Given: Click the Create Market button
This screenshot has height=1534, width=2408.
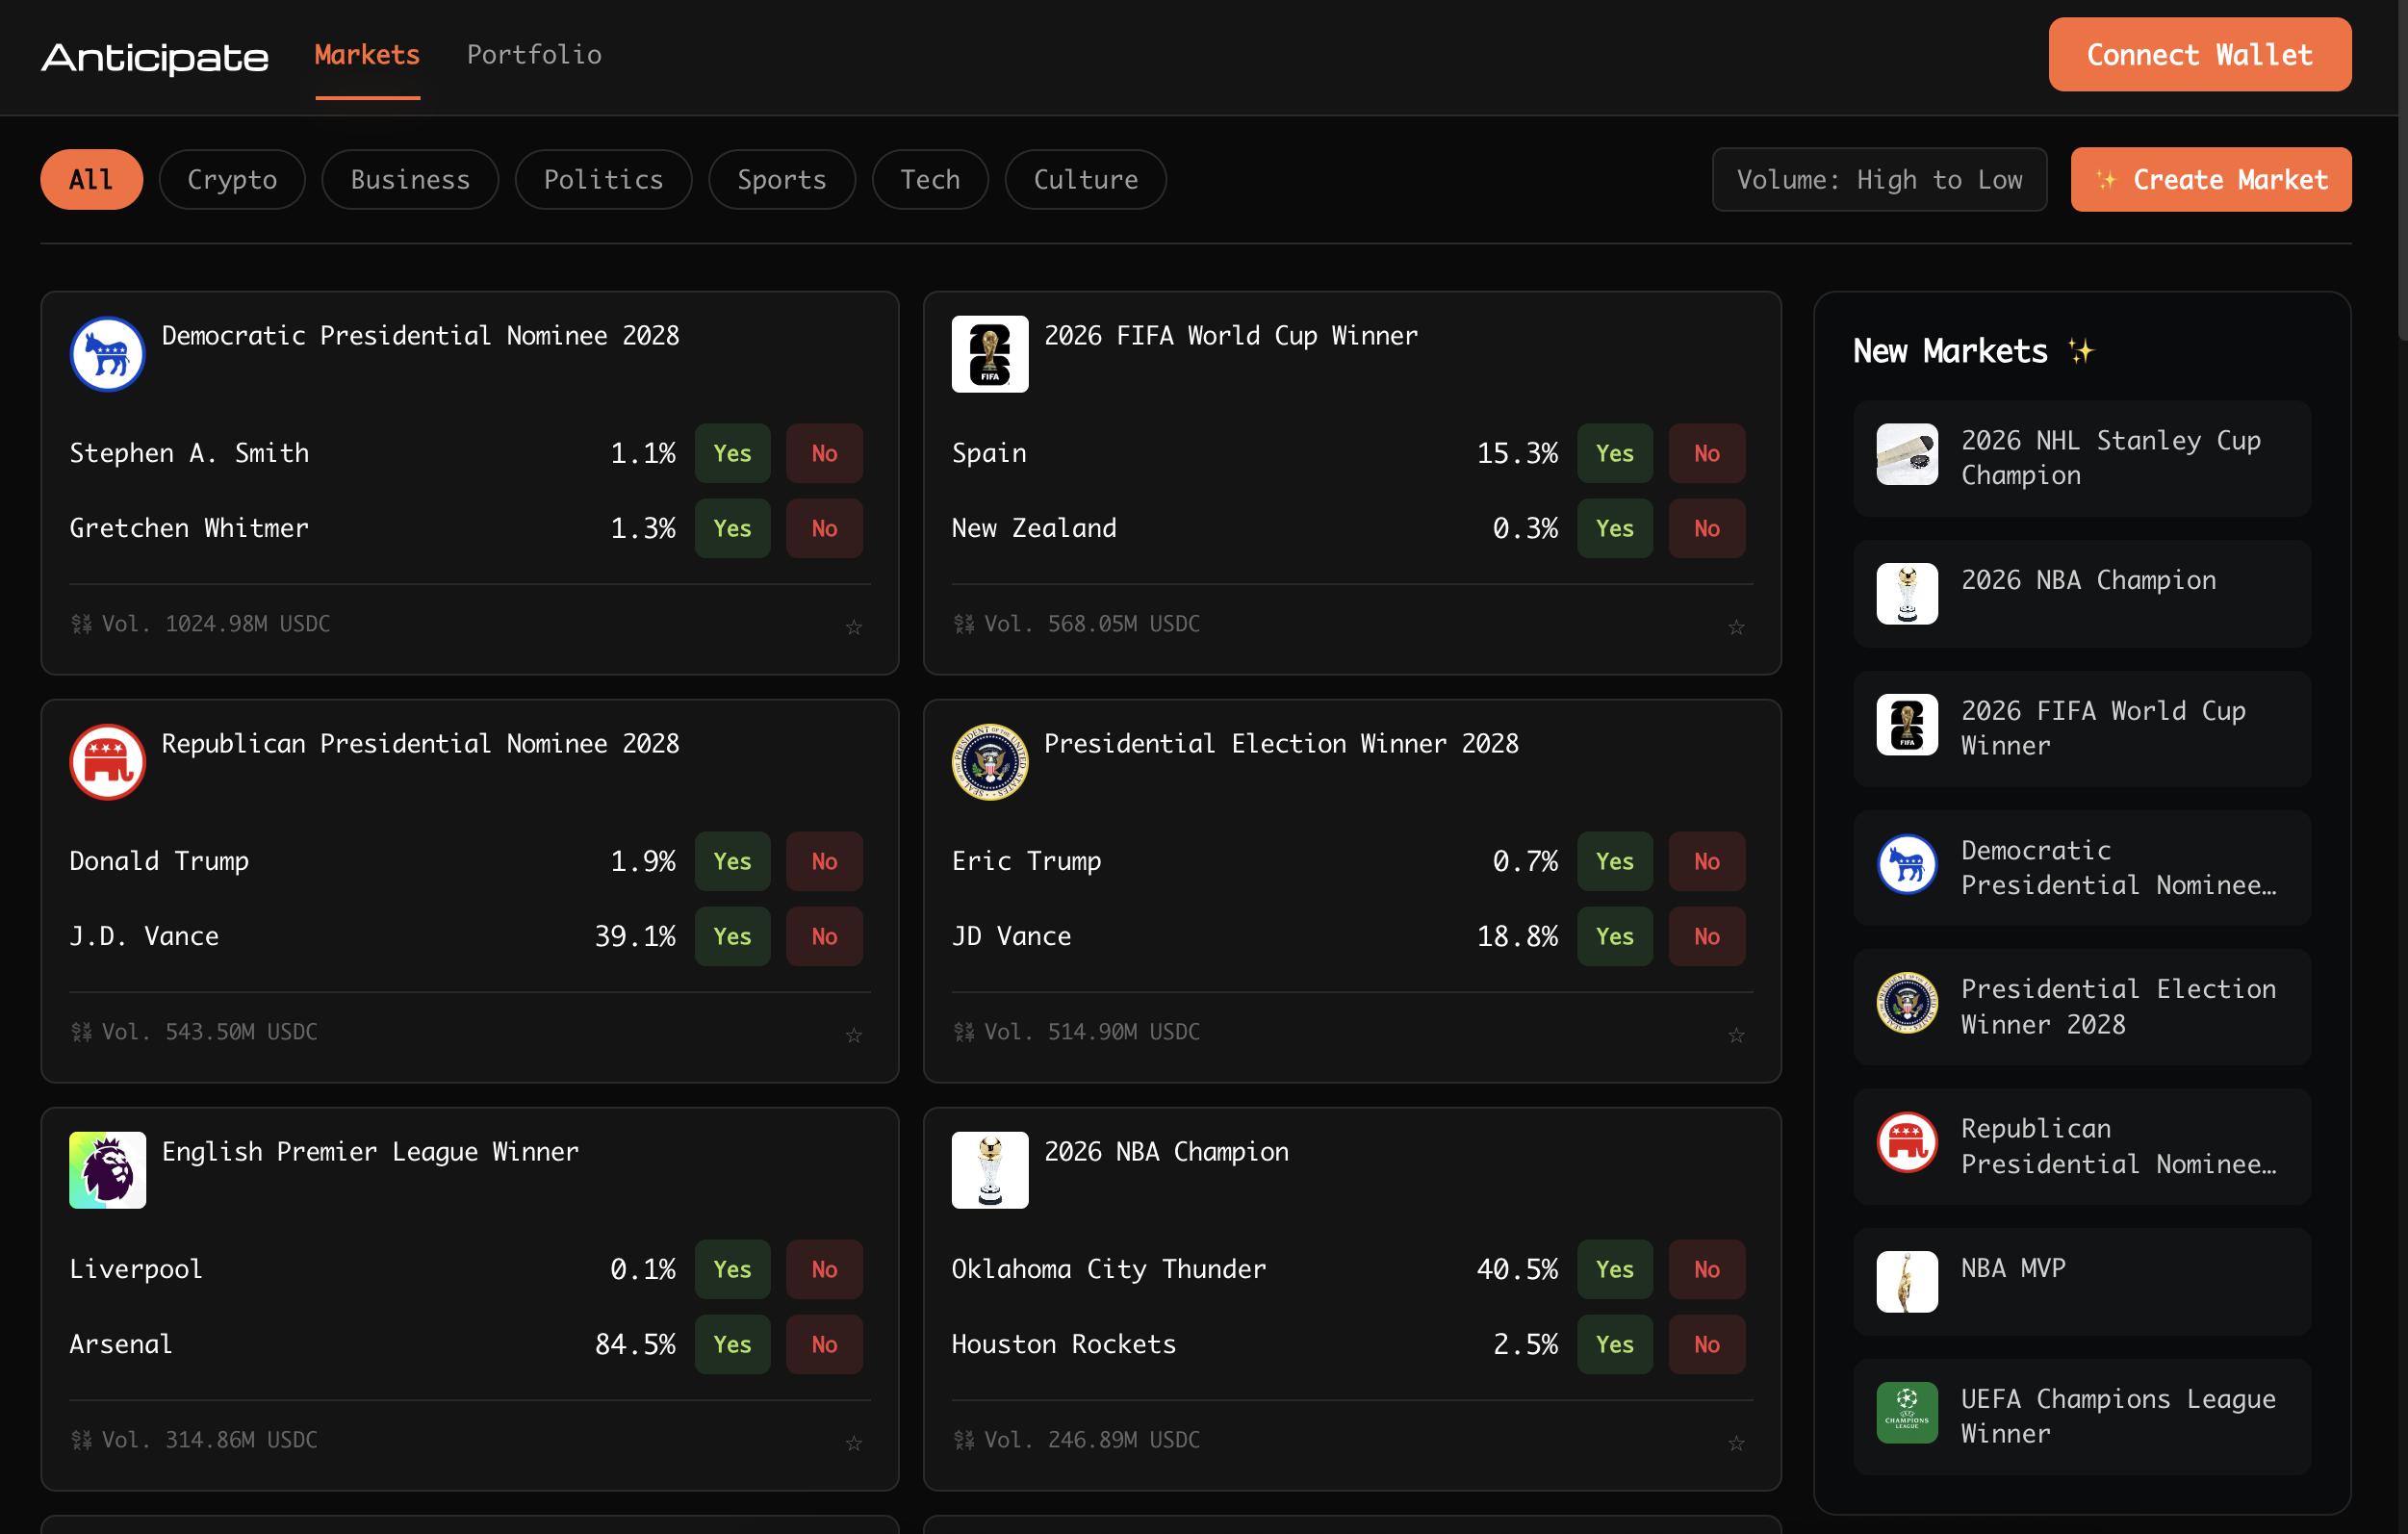Looking at the screenshot, I should tap(2210, 179).
